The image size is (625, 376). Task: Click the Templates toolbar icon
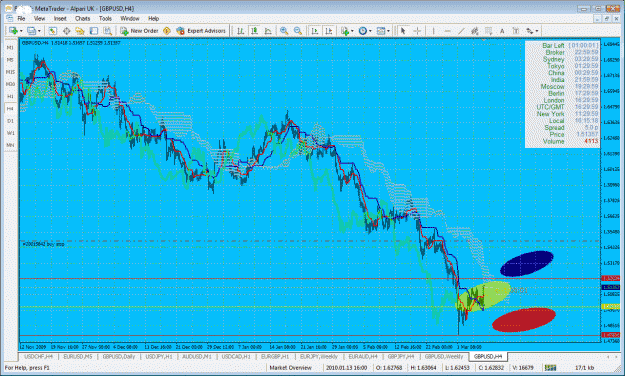point(381,31)
